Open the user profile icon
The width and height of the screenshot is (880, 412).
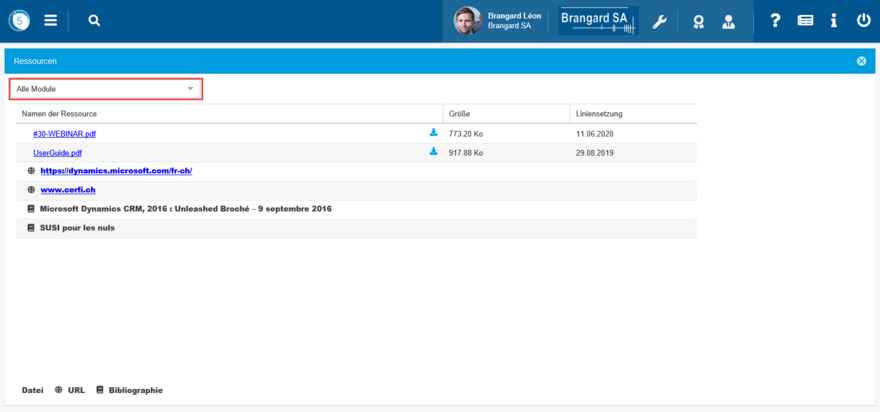729,21
